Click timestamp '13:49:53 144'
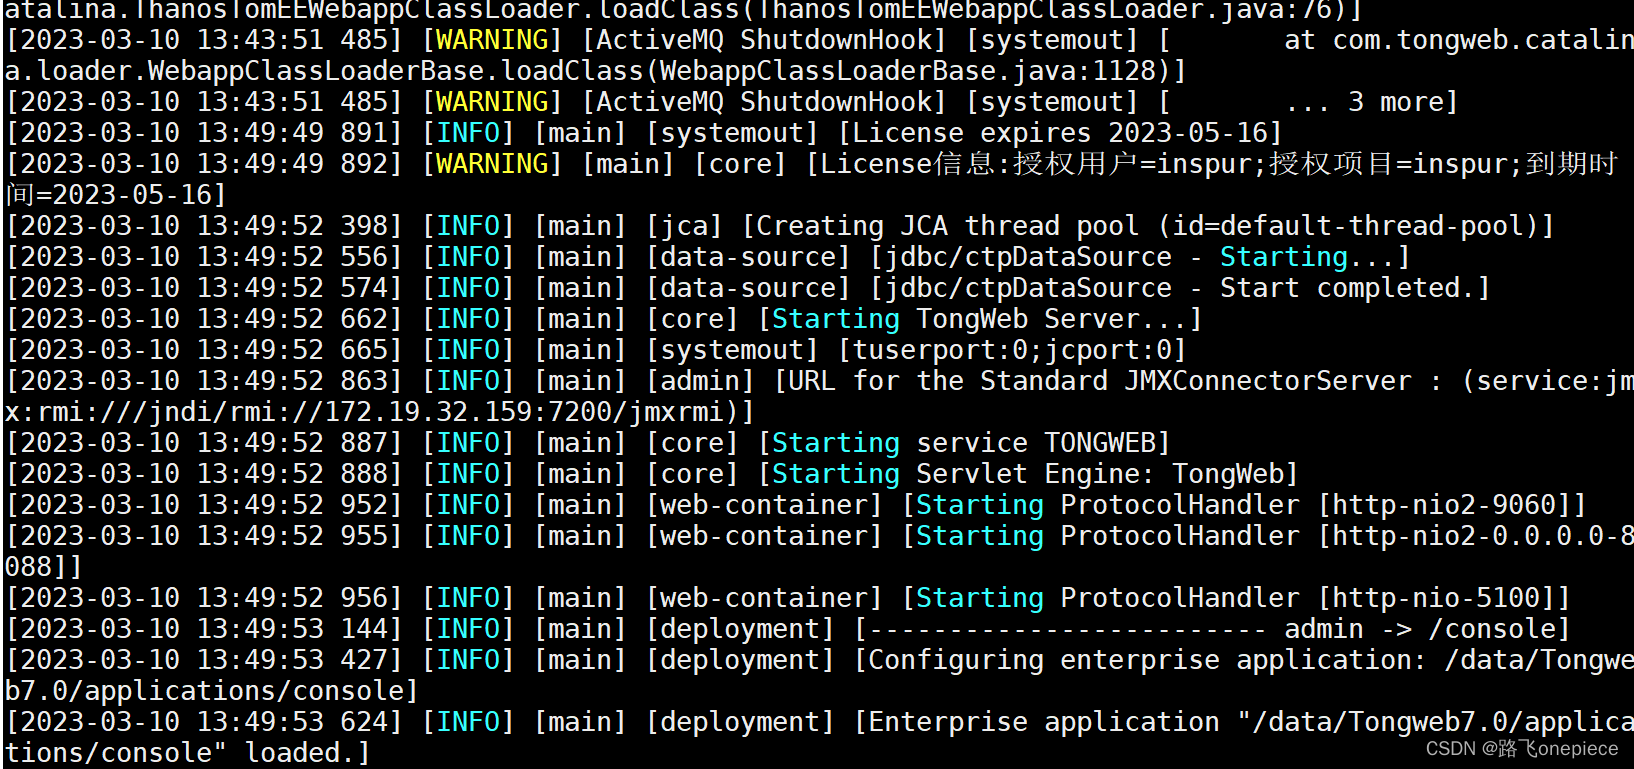This screenshot has width=1634, height=769. [x=292, y=629]
